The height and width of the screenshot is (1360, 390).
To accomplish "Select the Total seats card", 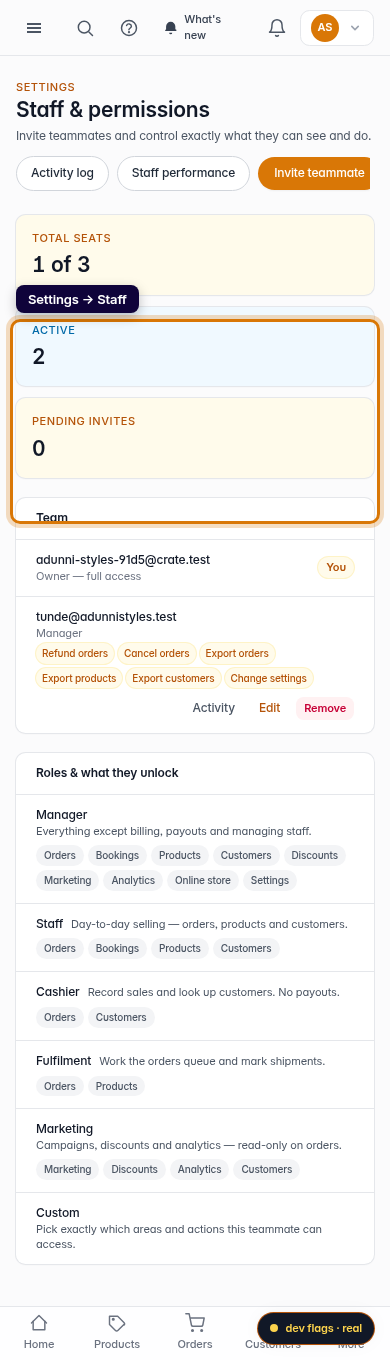I will (195, 254).
